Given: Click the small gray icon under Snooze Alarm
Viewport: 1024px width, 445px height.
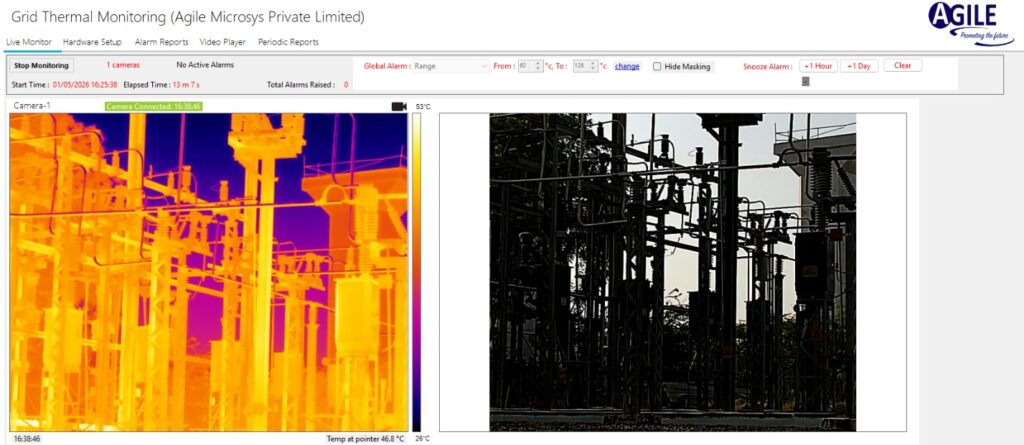Looking at the screenshot, I should point(806,82).
